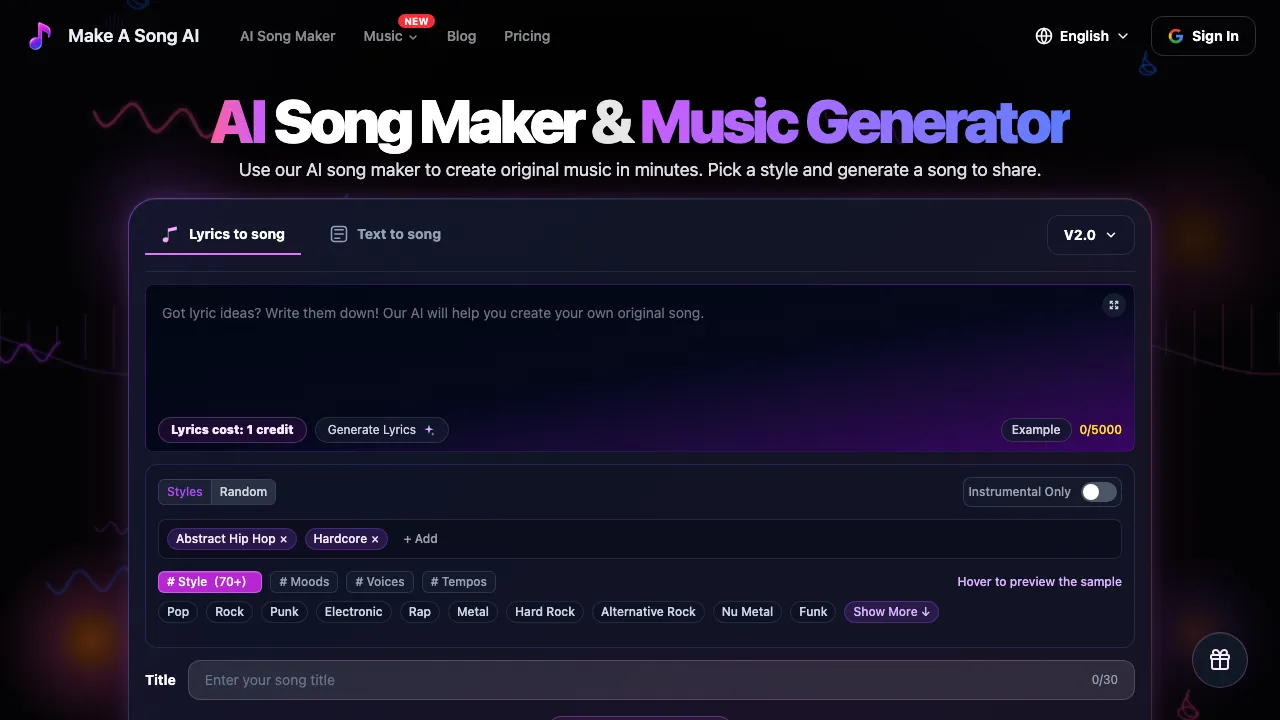
Task: Click the Lyrics cost: 1 credit badge
Action: (232, 430)
